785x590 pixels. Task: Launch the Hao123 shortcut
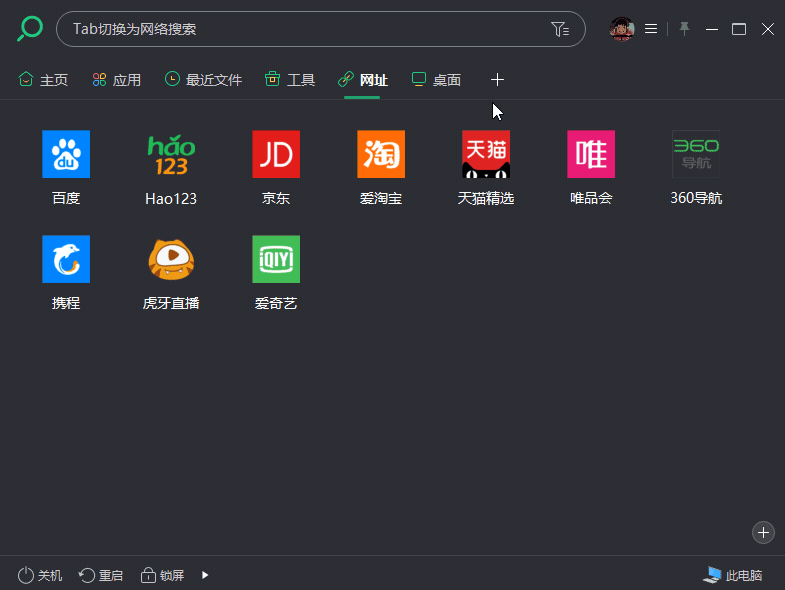(x=171, y=154)
